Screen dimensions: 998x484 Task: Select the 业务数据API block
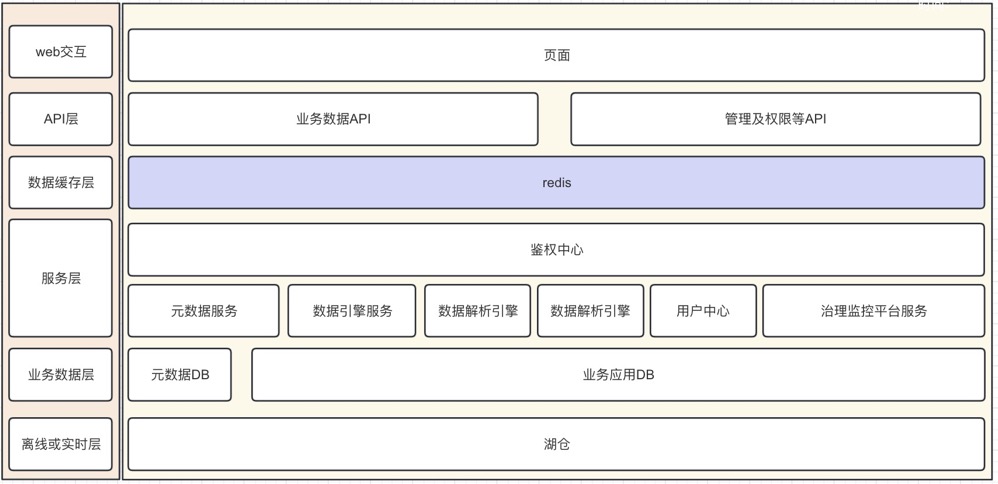[333, 119]
